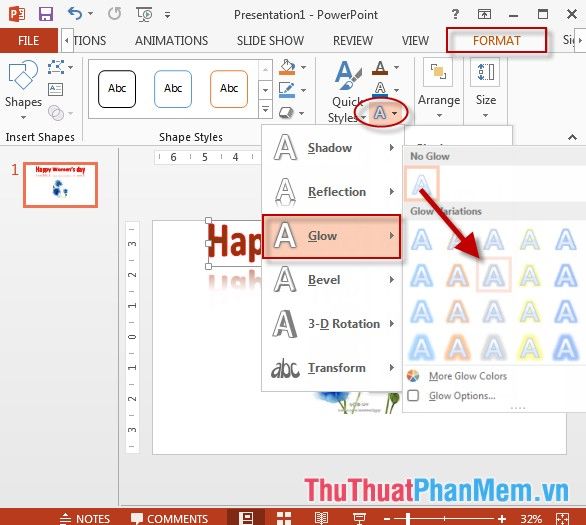
Task: Switch to the SLIDE SHOW tab
Action: pyautogui.click(x=270, y=40)
